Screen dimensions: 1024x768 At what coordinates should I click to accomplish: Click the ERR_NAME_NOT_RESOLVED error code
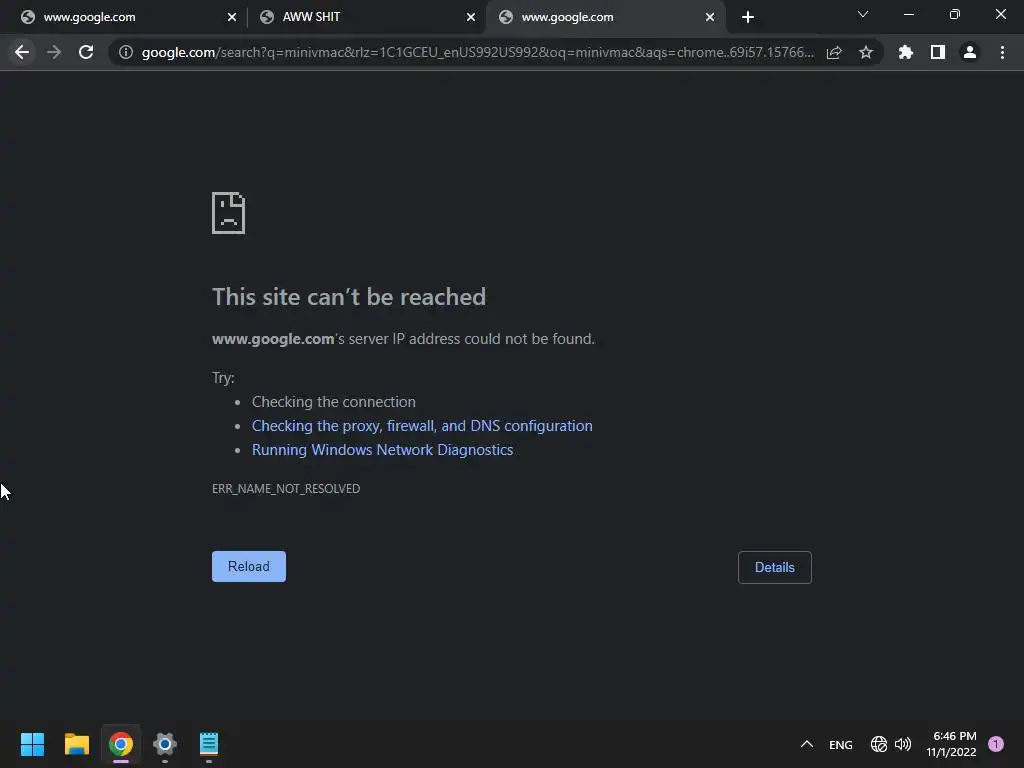286,488
